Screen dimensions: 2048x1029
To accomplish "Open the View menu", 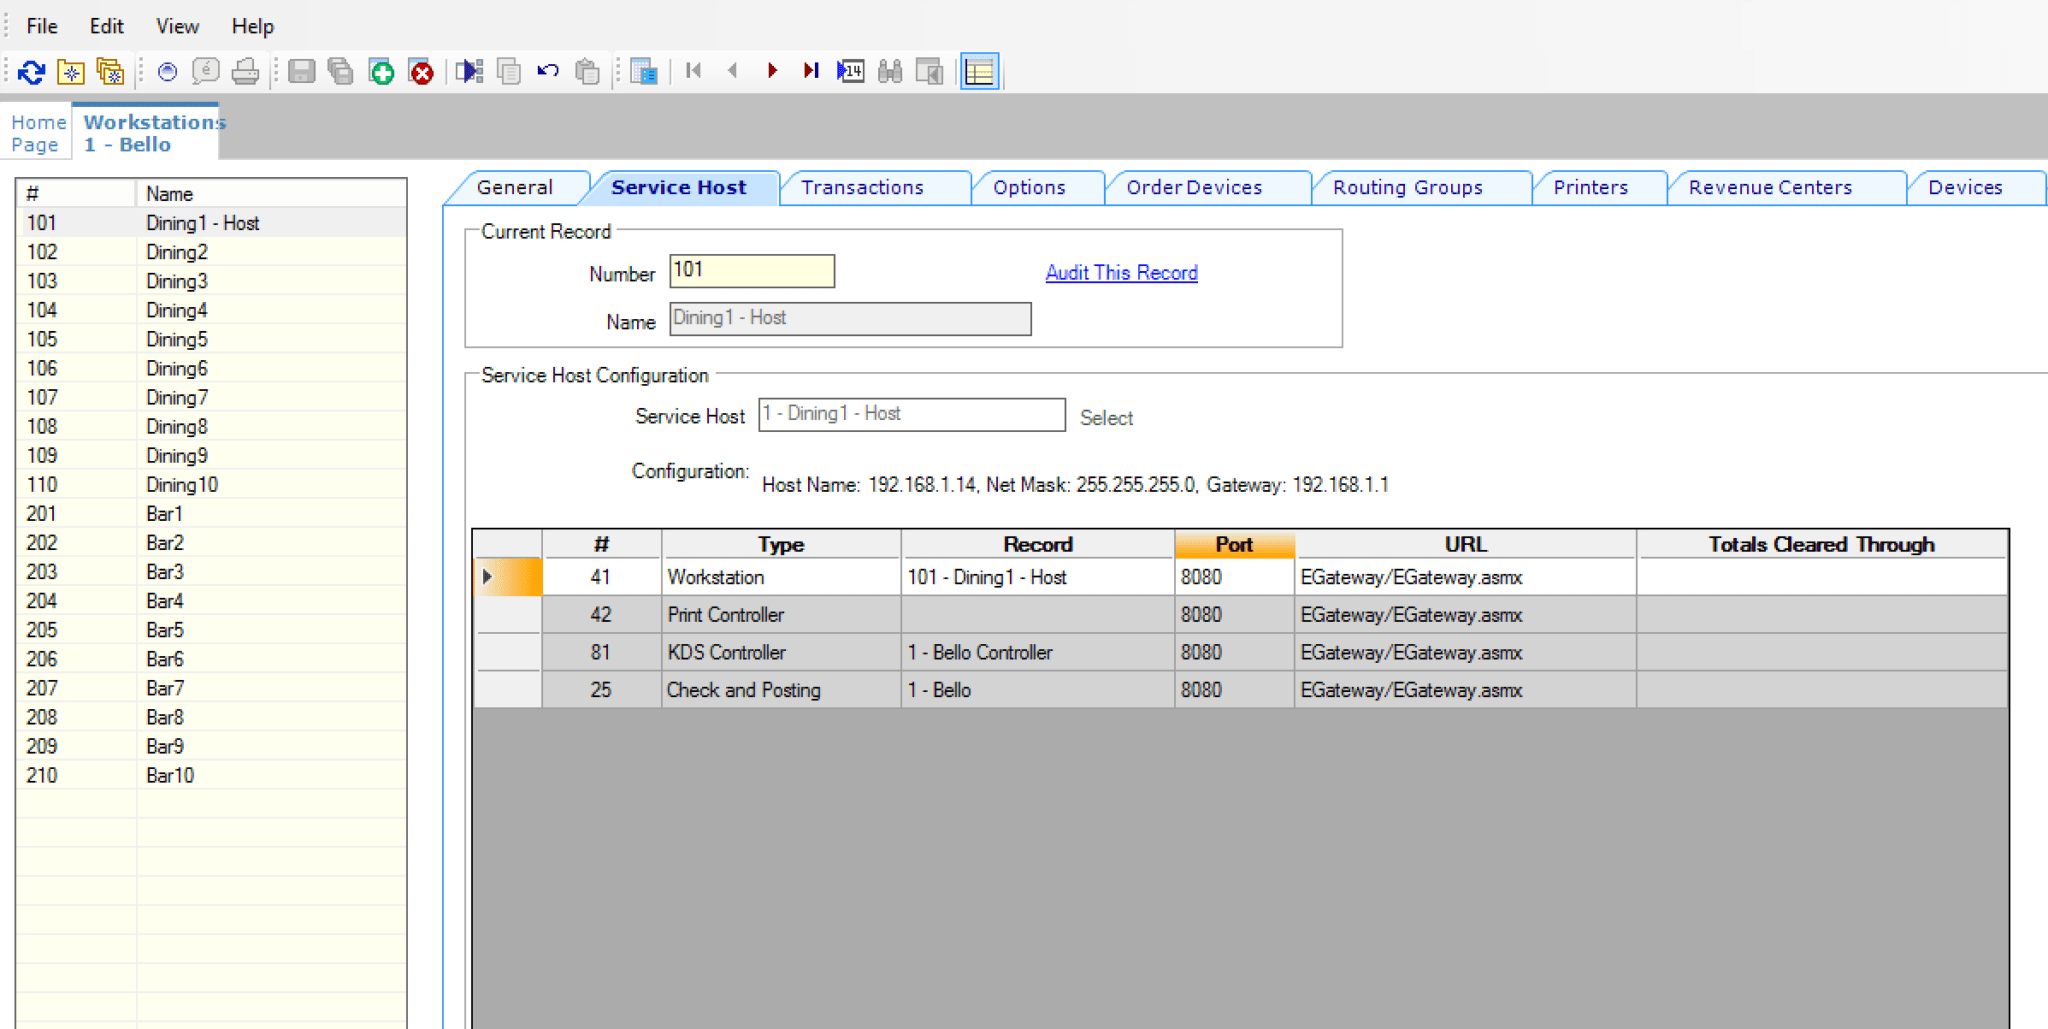I will 176,26.
